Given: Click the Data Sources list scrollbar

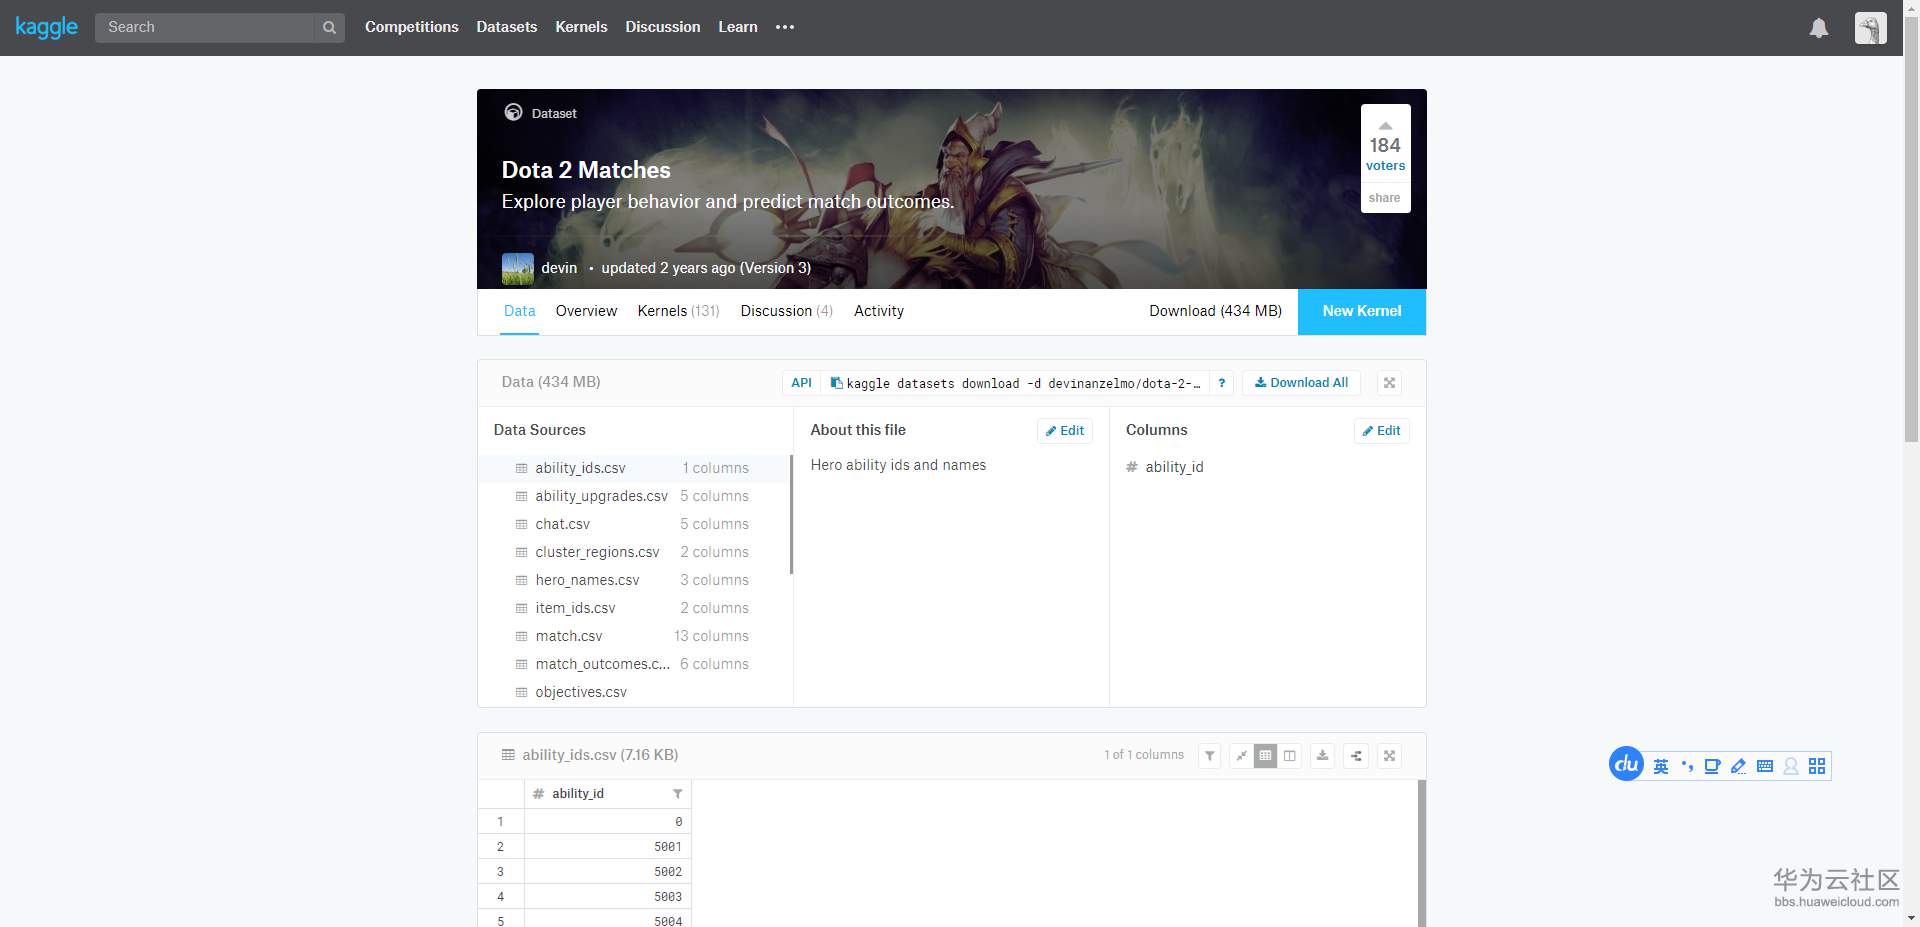Looking at the screenshot, I should click(x=791, y=515).
